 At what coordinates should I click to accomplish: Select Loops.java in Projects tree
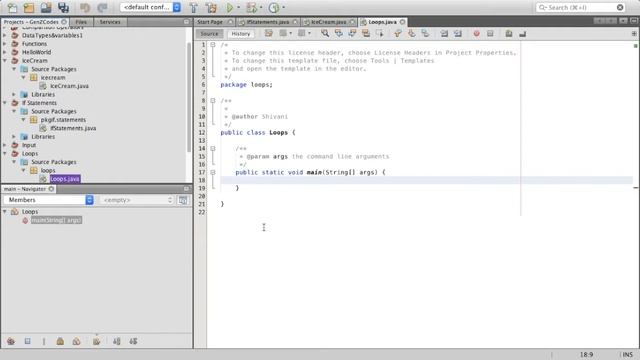tap(65, 179)
